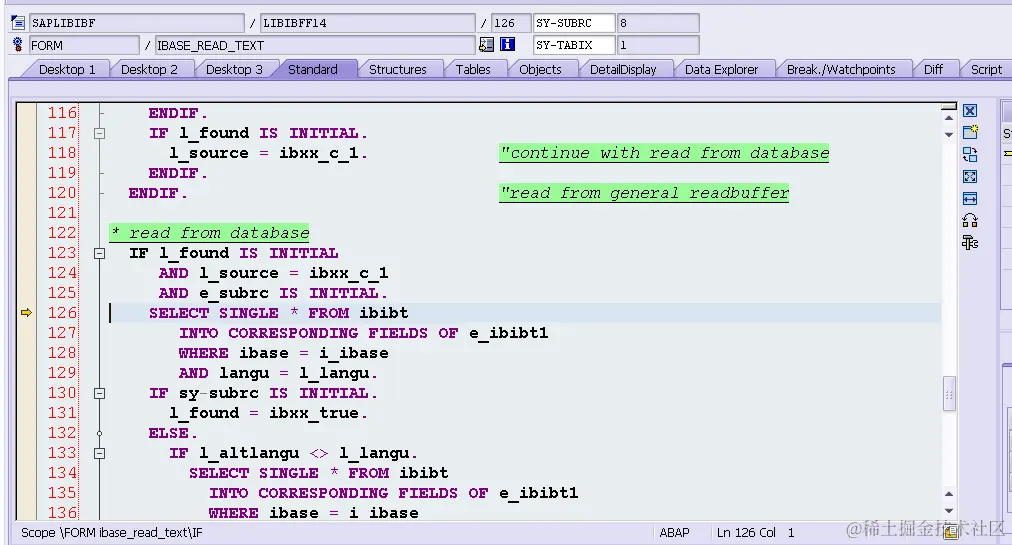
Task: Click the IBASE_READ_TEXT field
Action: tap(315, 45)
